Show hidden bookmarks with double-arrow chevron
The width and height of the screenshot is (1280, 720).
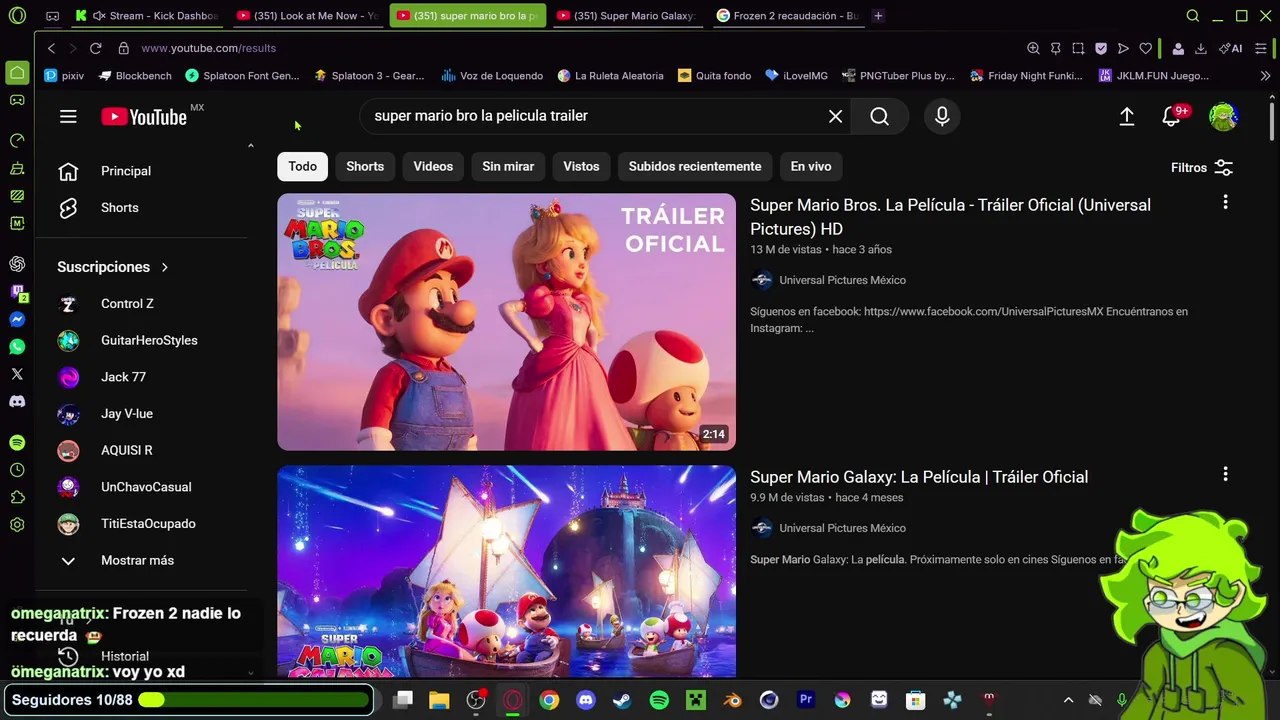click(x=1265, y=76)
